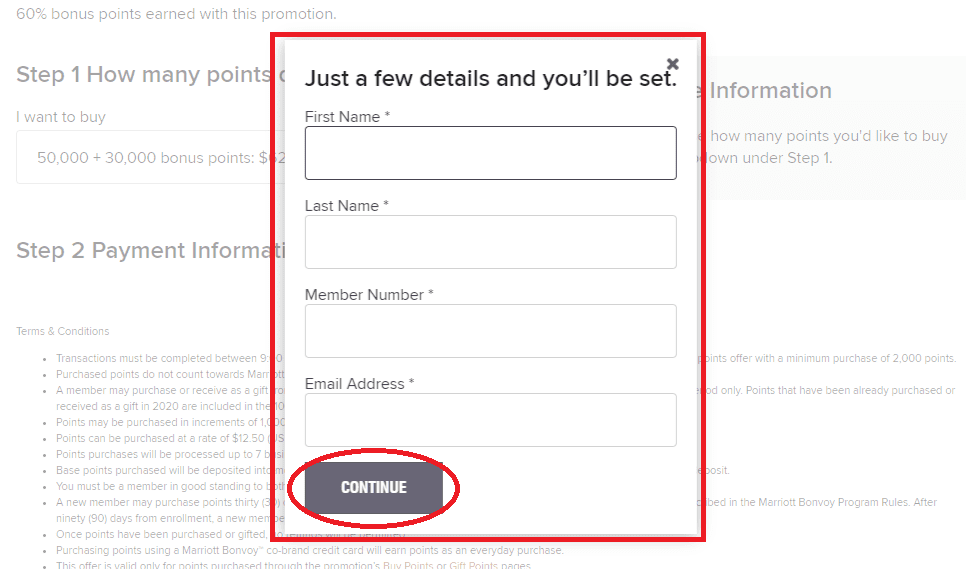Click the 'Just a few details' dialog heading
This screenshot has height=569, width=966.
pos(490,79)
